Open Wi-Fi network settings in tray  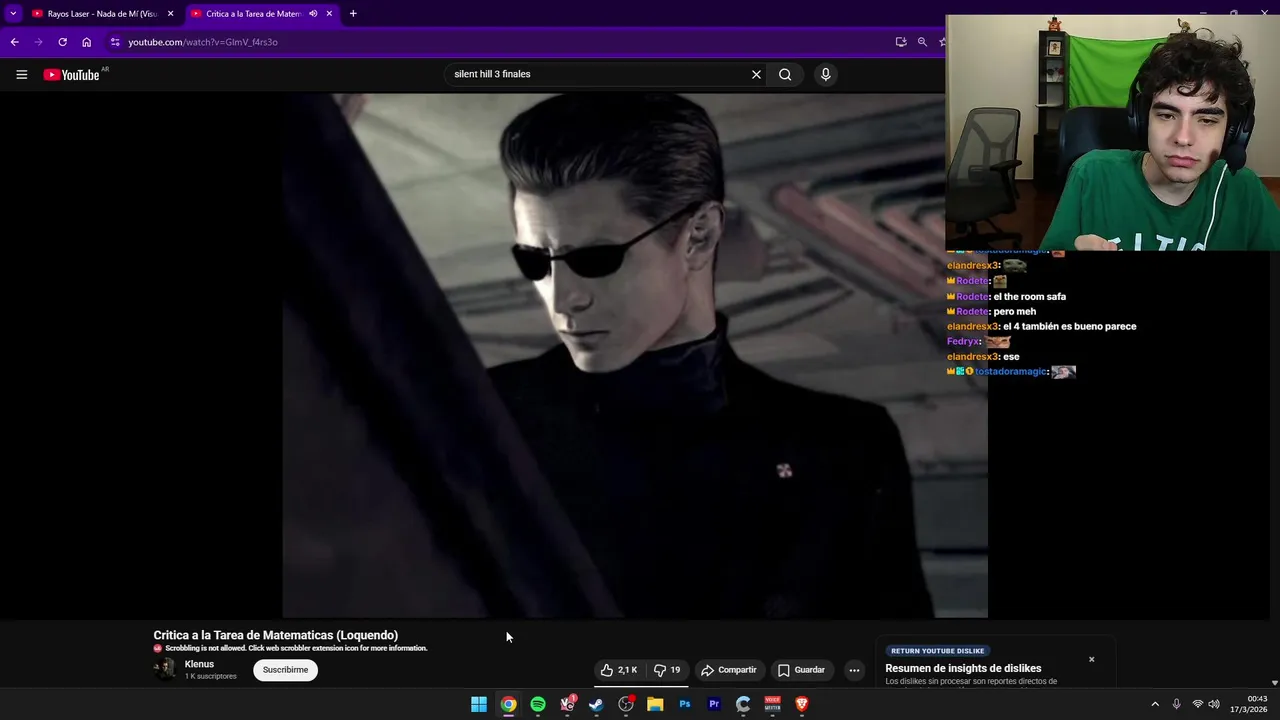(x=1197, y=704)
